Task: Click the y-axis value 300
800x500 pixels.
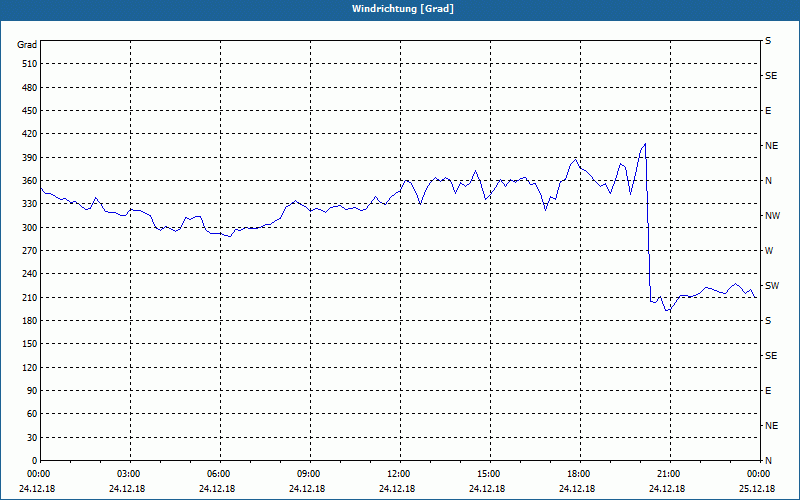Action: point(30,228)
